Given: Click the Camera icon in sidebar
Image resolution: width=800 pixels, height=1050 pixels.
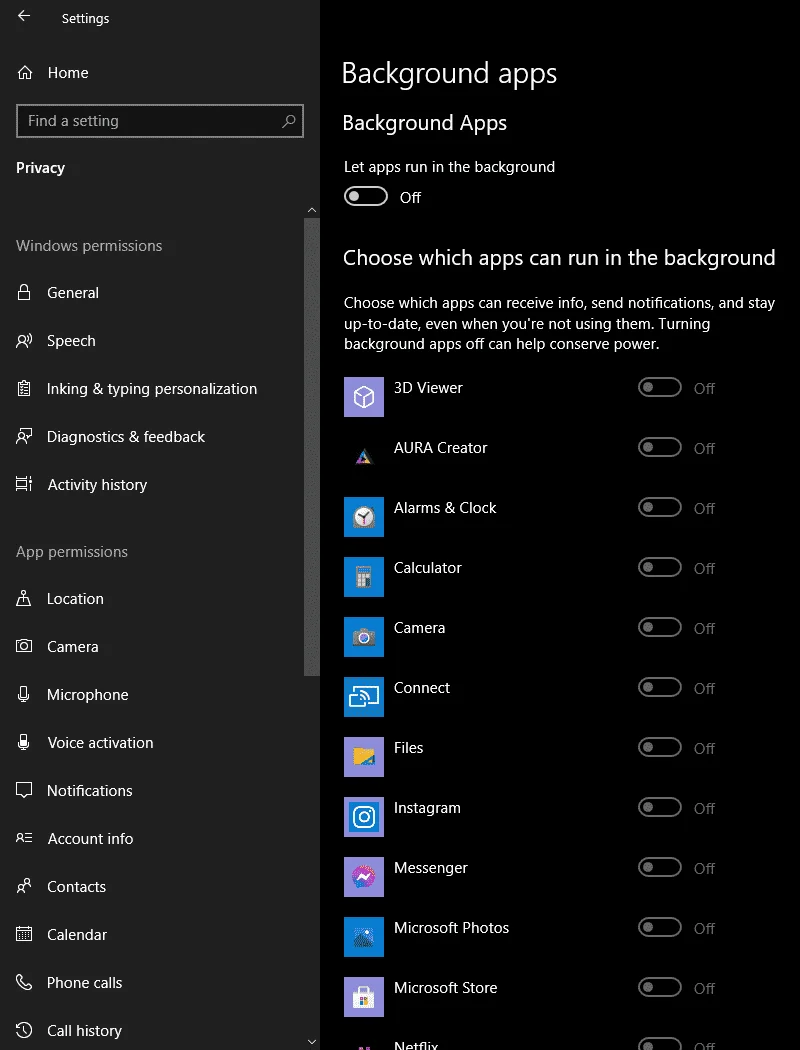Looking at the screenshot, I should (24, 646).
